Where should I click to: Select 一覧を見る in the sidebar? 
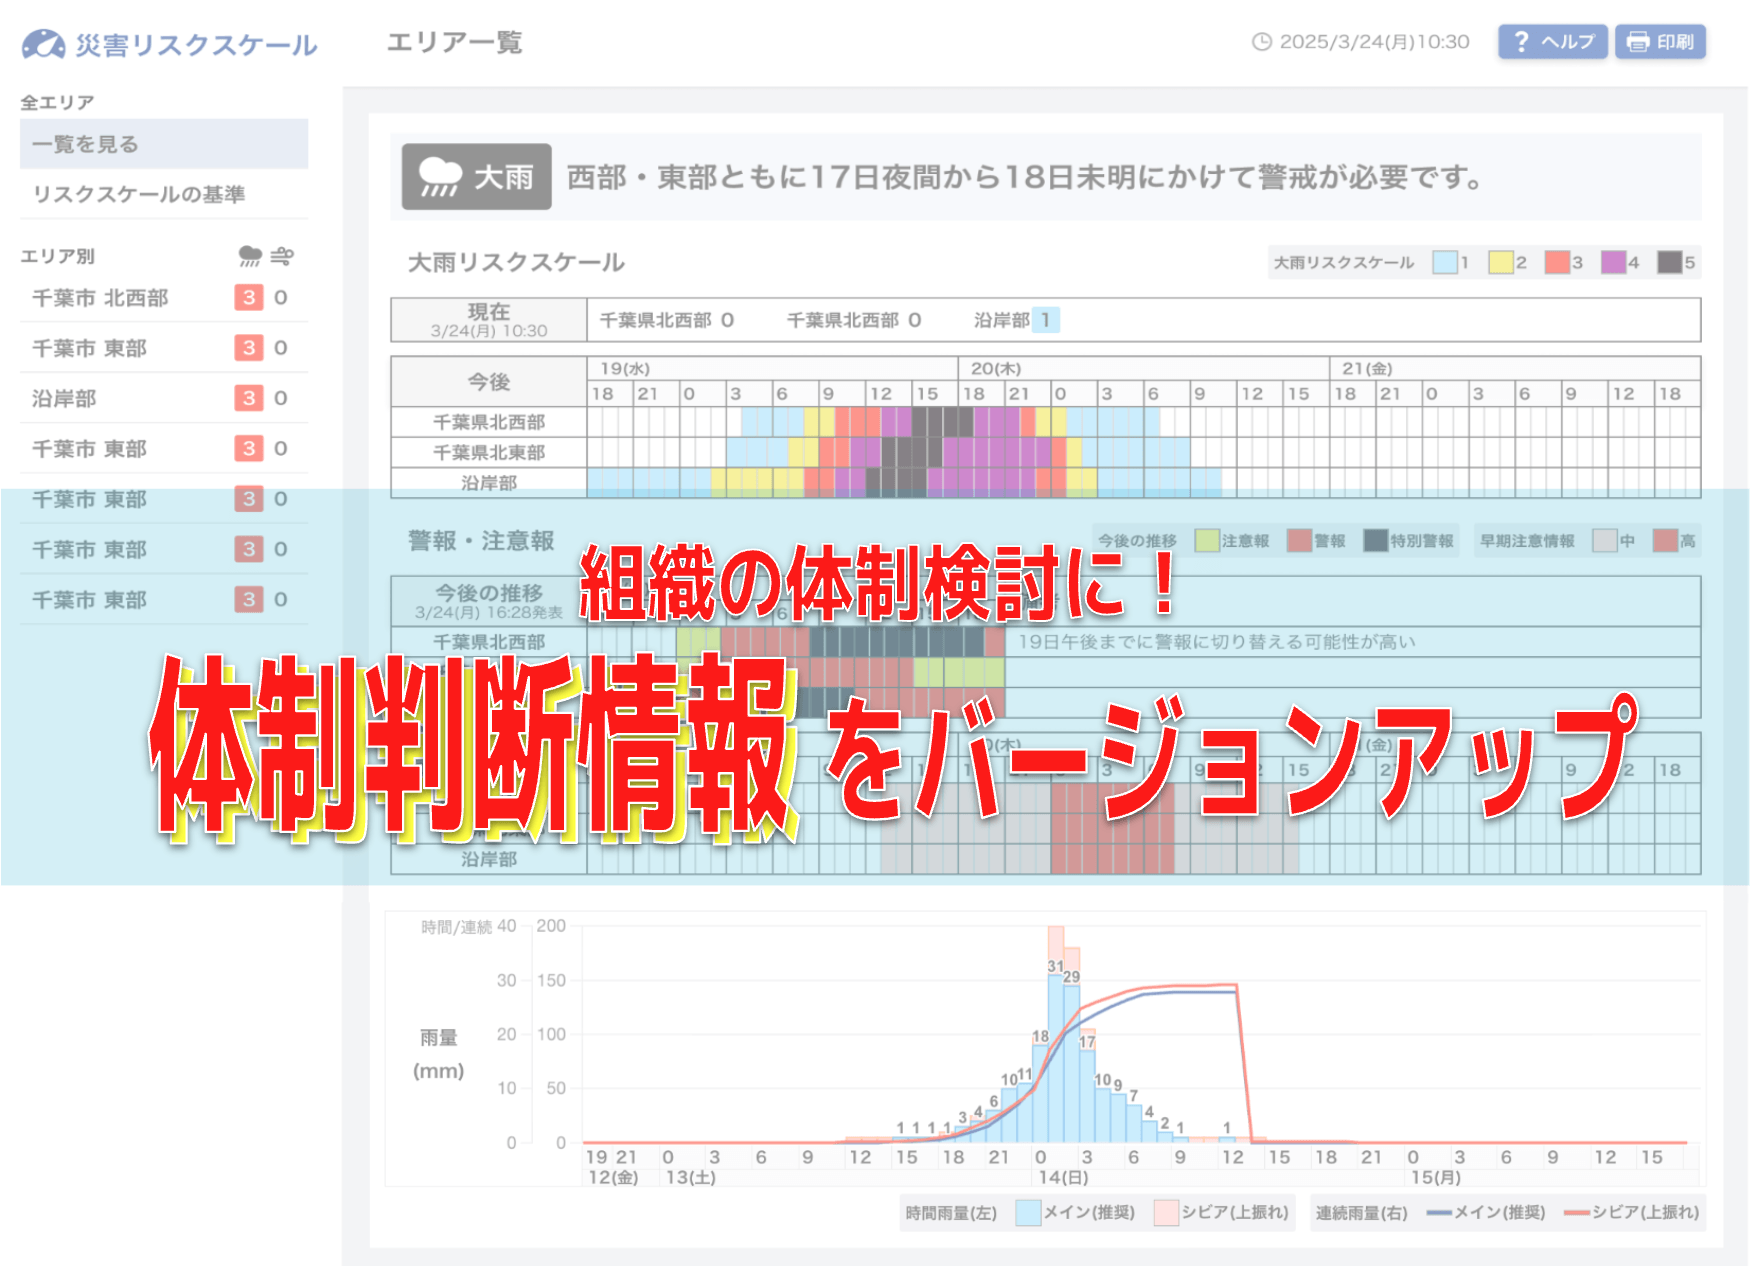coord(164,144)
